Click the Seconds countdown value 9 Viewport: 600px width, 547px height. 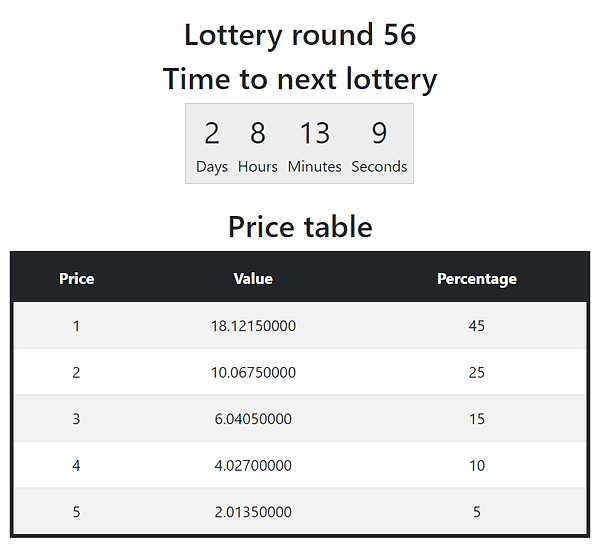379,133
